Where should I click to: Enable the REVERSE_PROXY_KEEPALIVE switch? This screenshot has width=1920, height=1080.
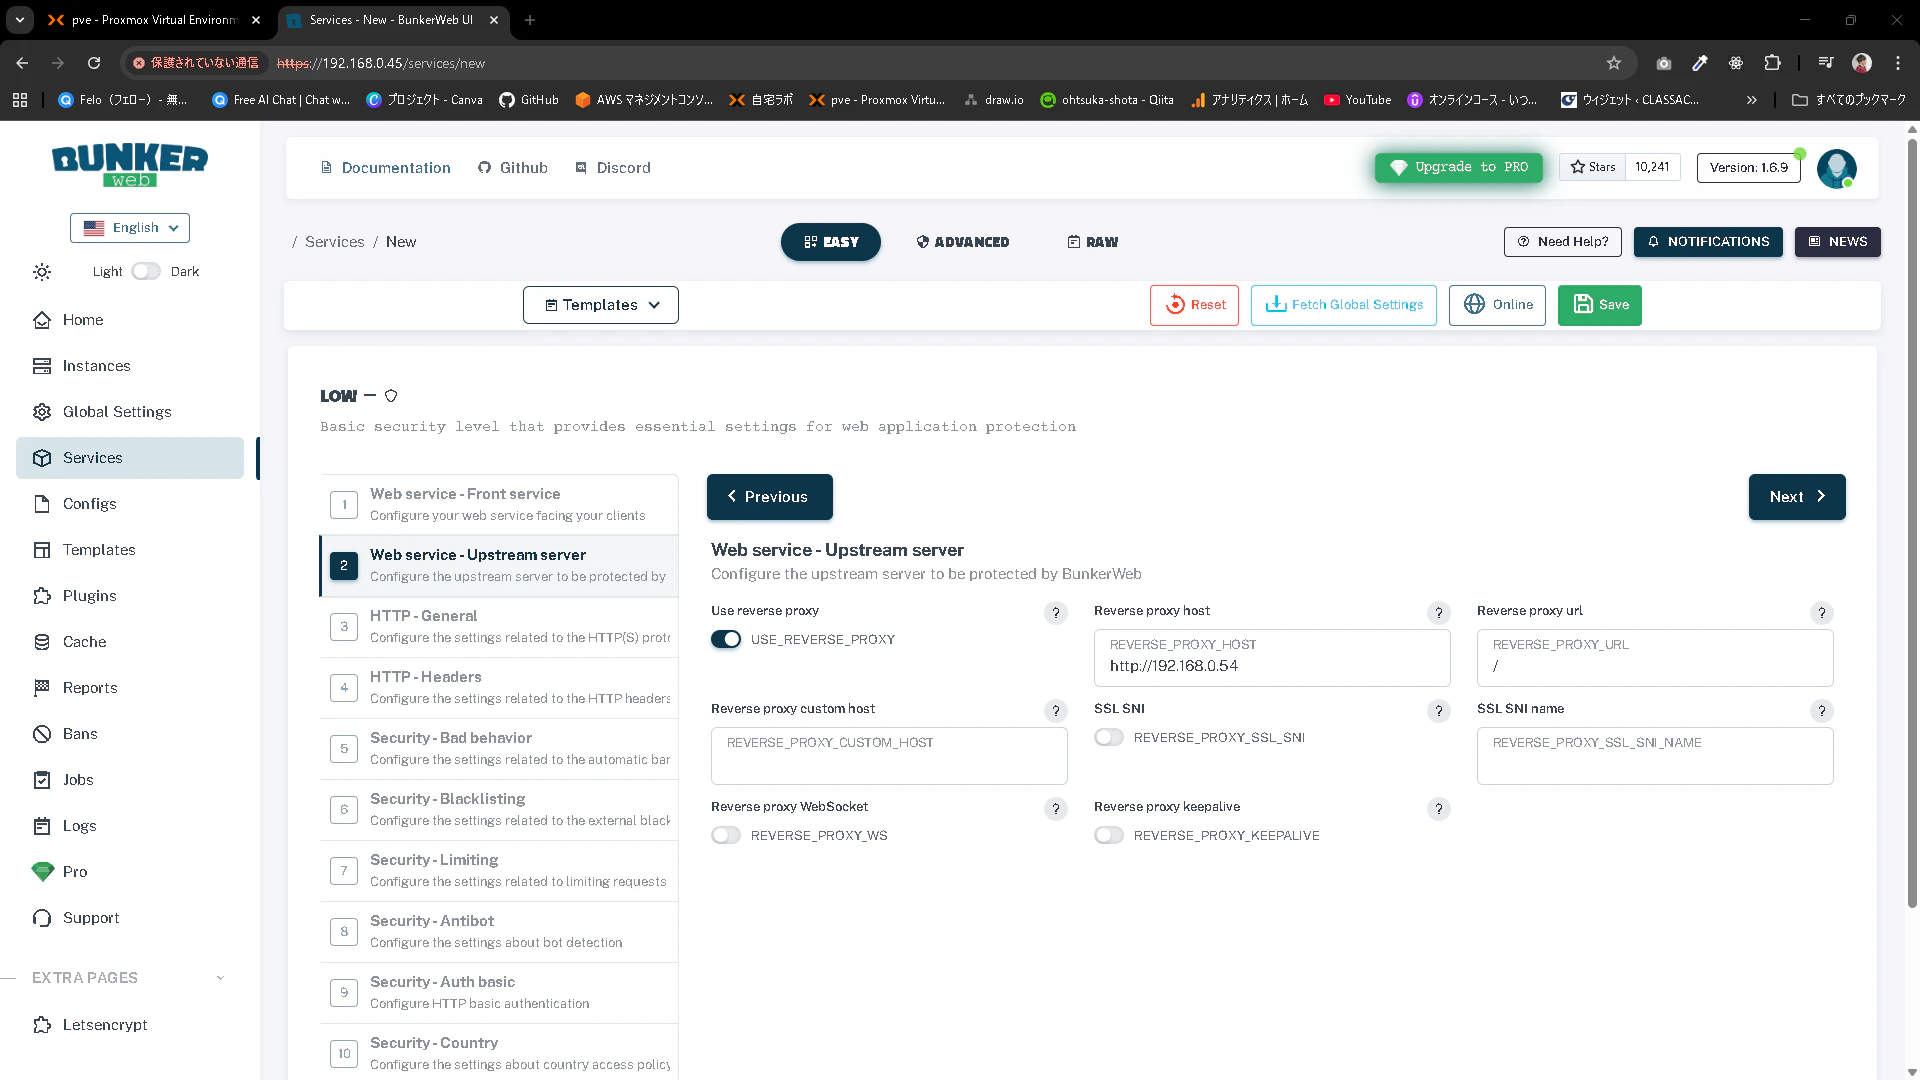(1109, 836)
